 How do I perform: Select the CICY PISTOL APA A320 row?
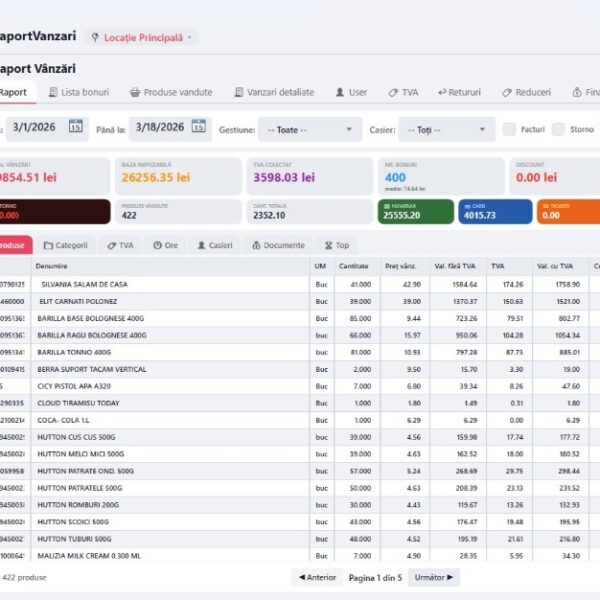pyautogui.click(x=300, y=386)
